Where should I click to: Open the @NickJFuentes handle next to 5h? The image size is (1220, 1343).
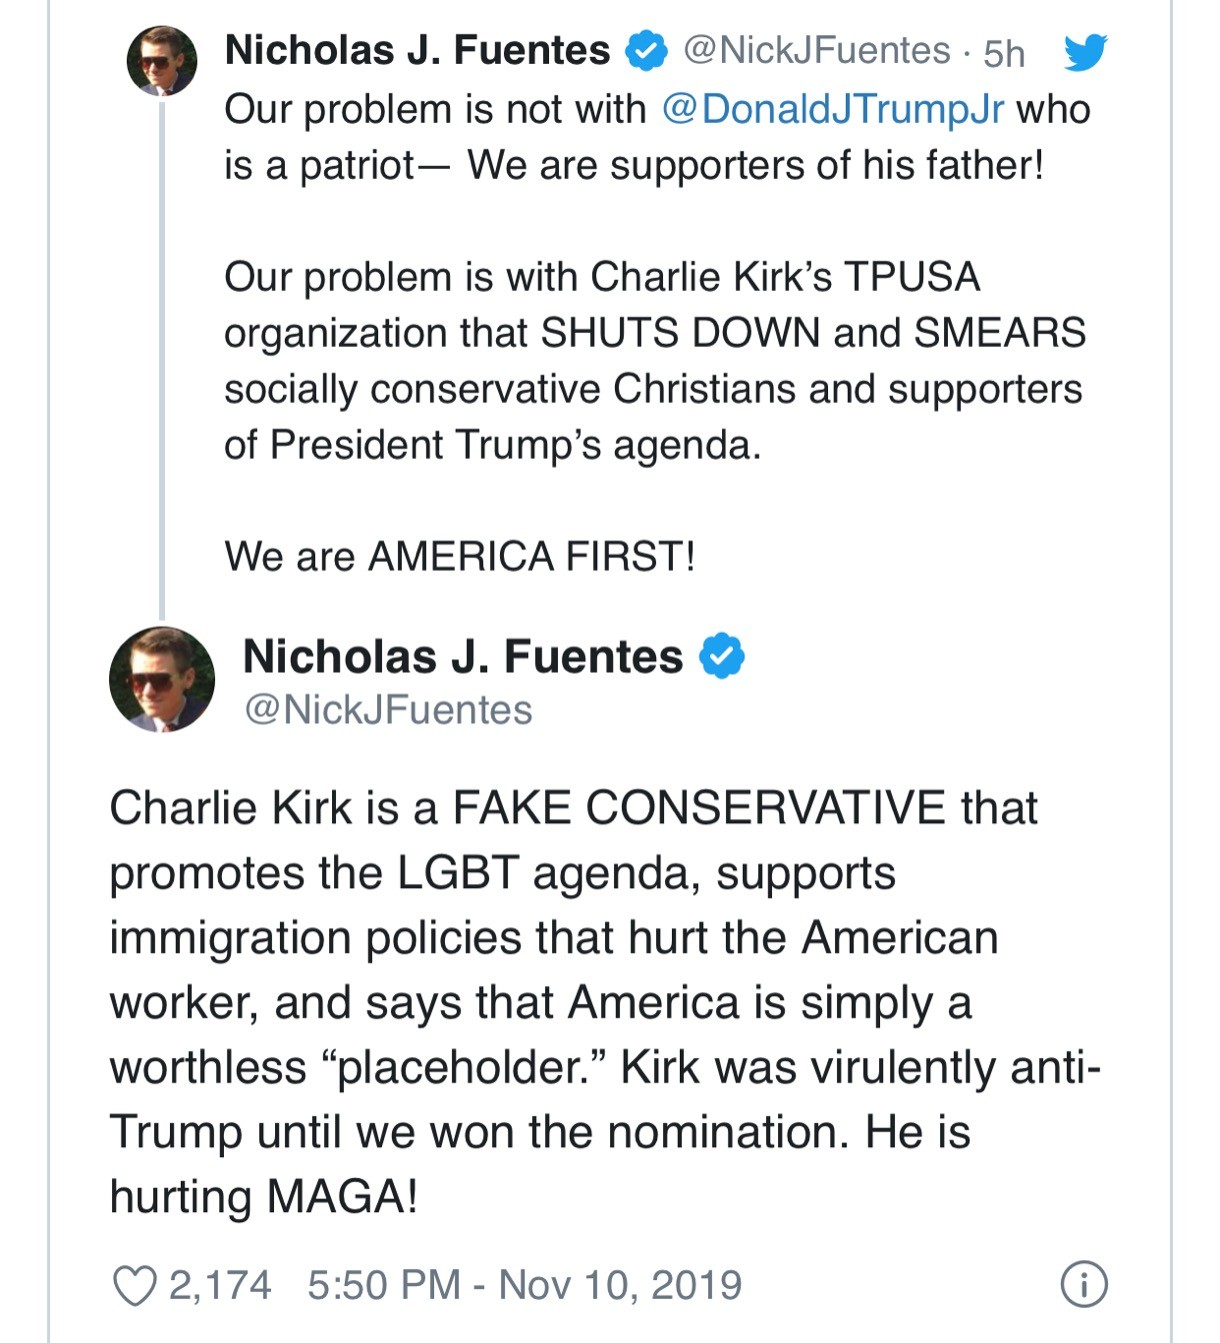coord(816,51)
